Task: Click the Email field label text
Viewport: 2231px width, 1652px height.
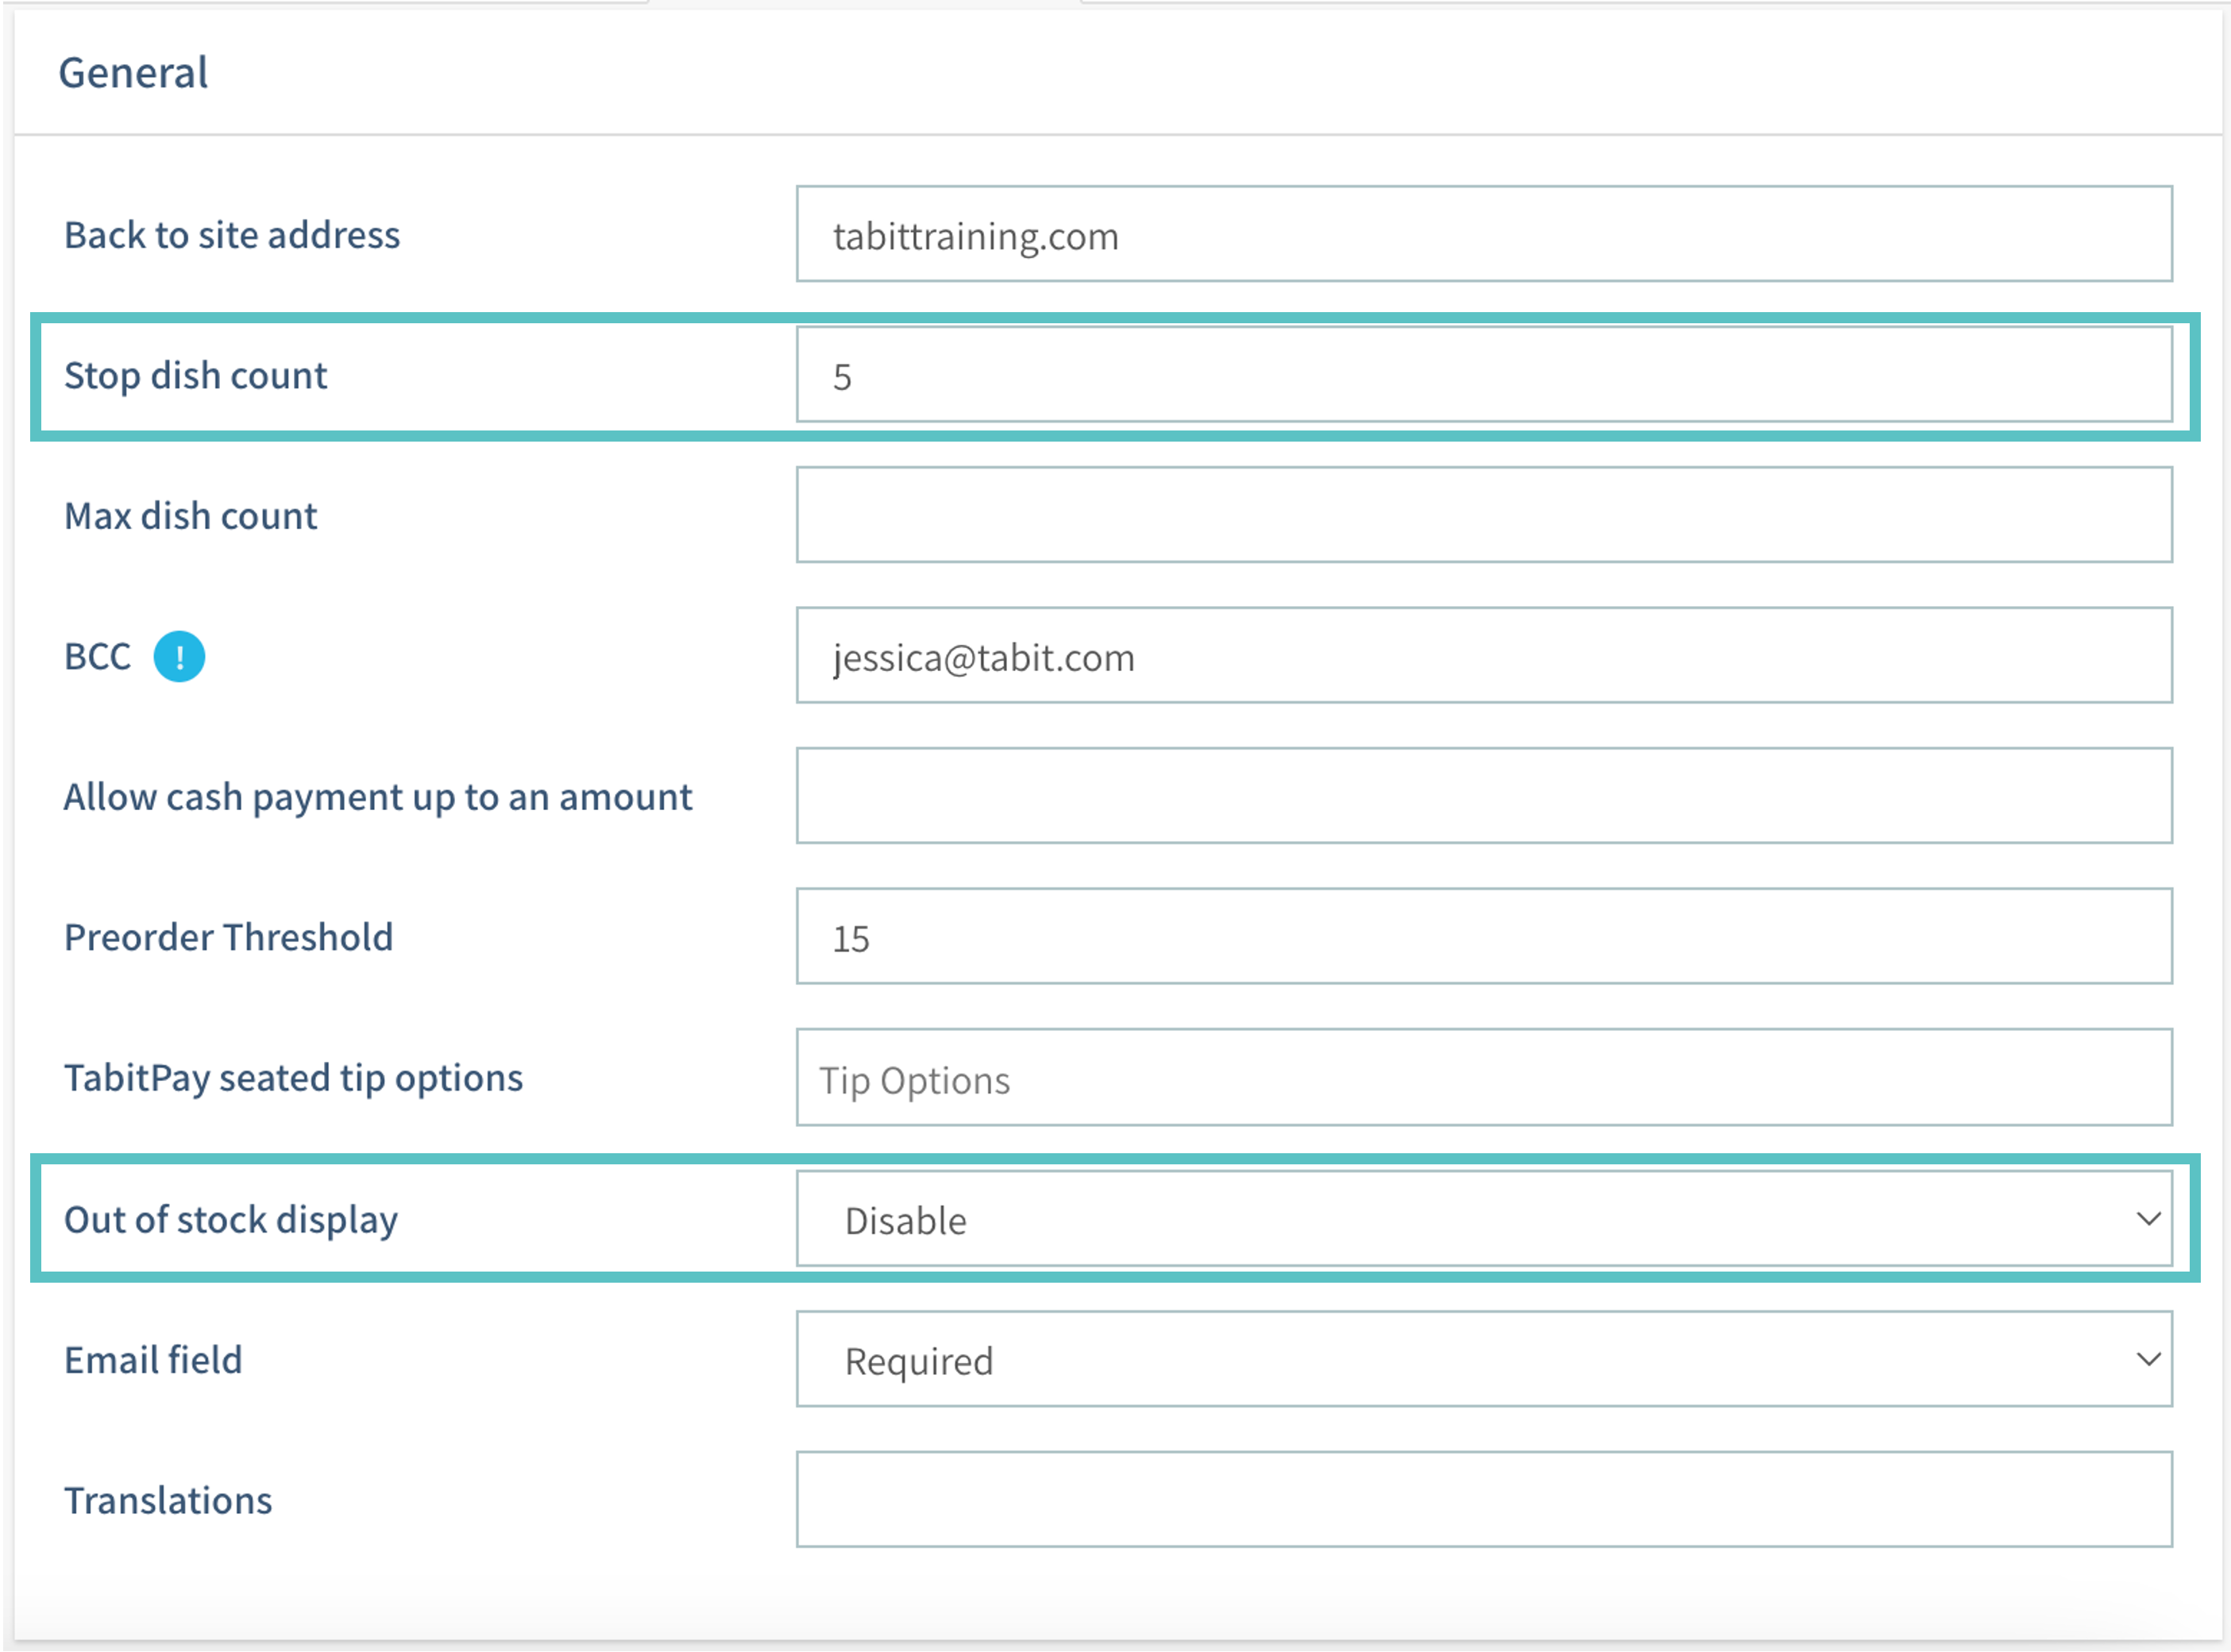Action: point(153,1360)
